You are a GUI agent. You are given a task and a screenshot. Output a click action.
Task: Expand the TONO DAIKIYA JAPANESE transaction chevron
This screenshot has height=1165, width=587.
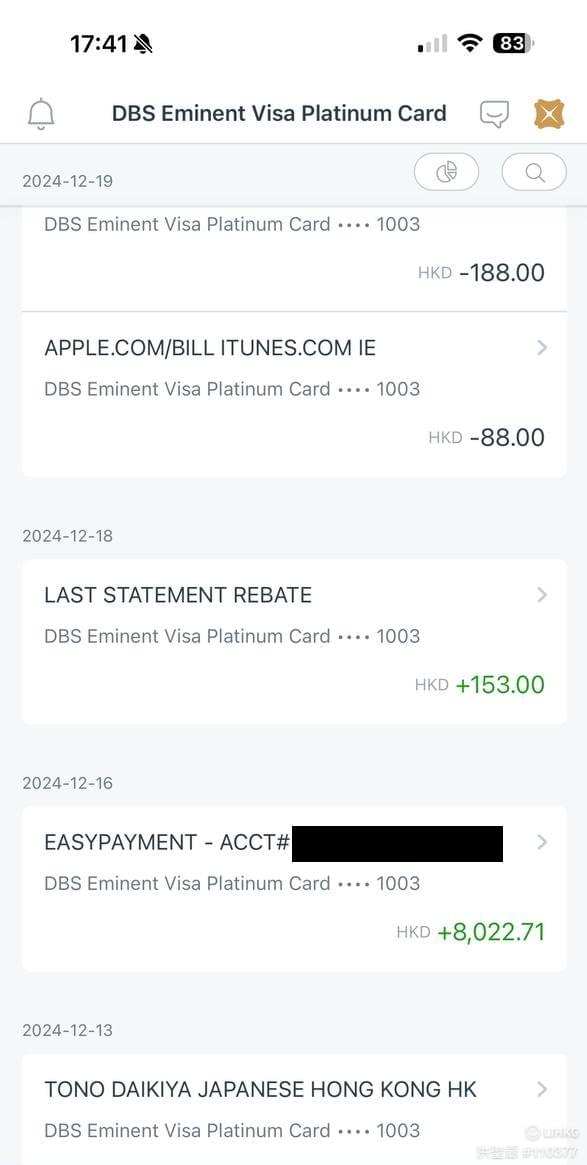pyautogui.click(x=542, y=1089)
